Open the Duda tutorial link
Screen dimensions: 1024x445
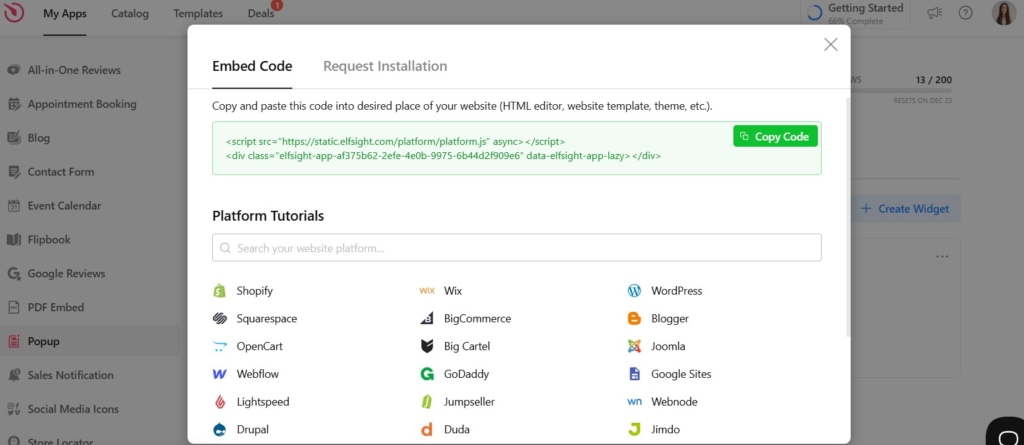tap(456, 429)
